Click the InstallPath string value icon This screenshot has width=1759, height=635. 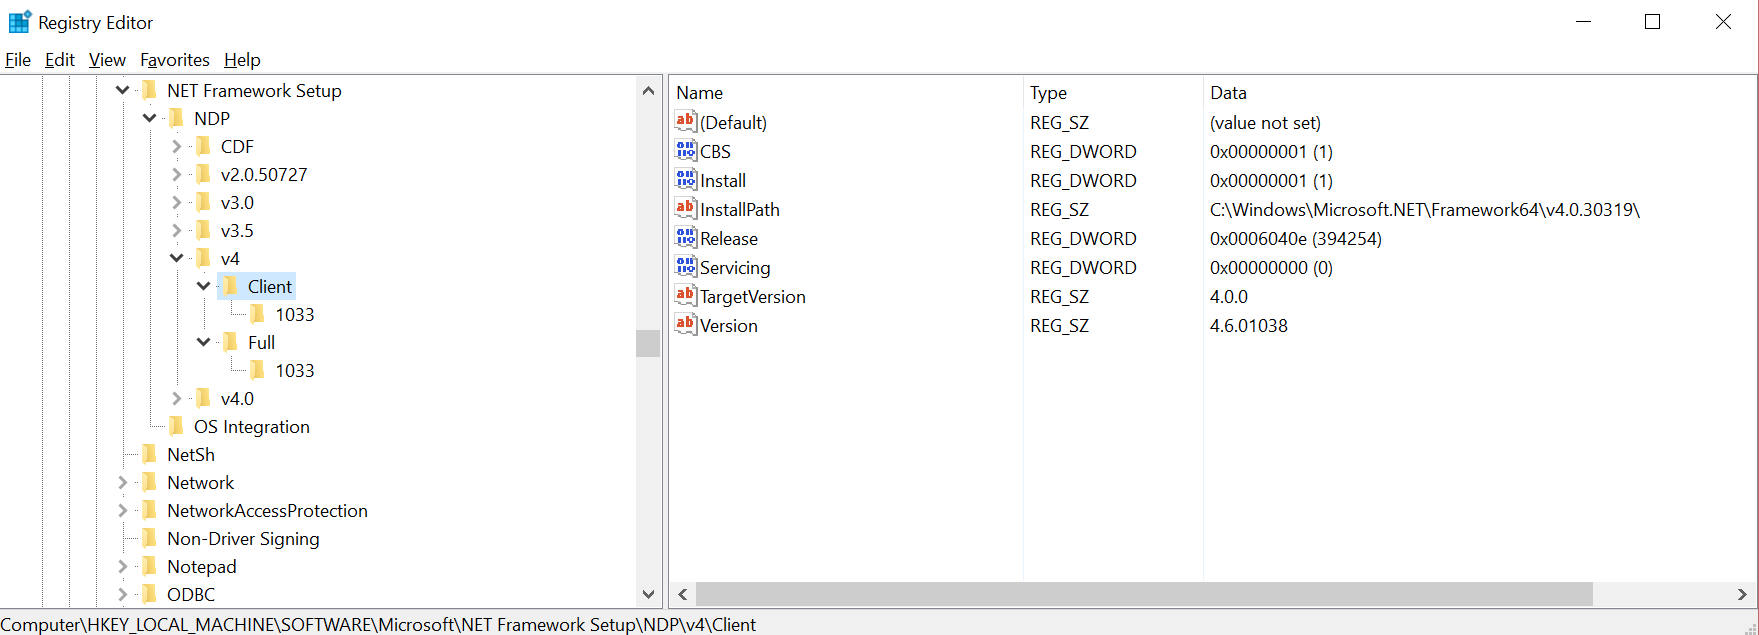pos(685,209)
